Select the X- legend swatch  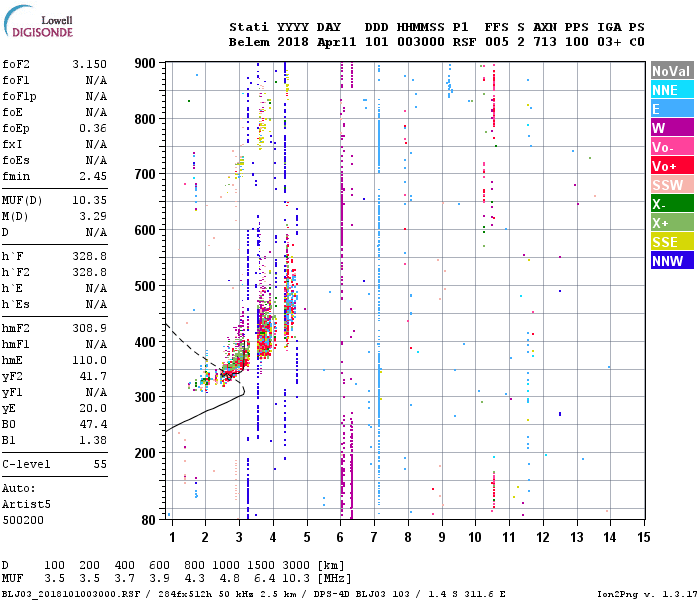coord(672,204)
